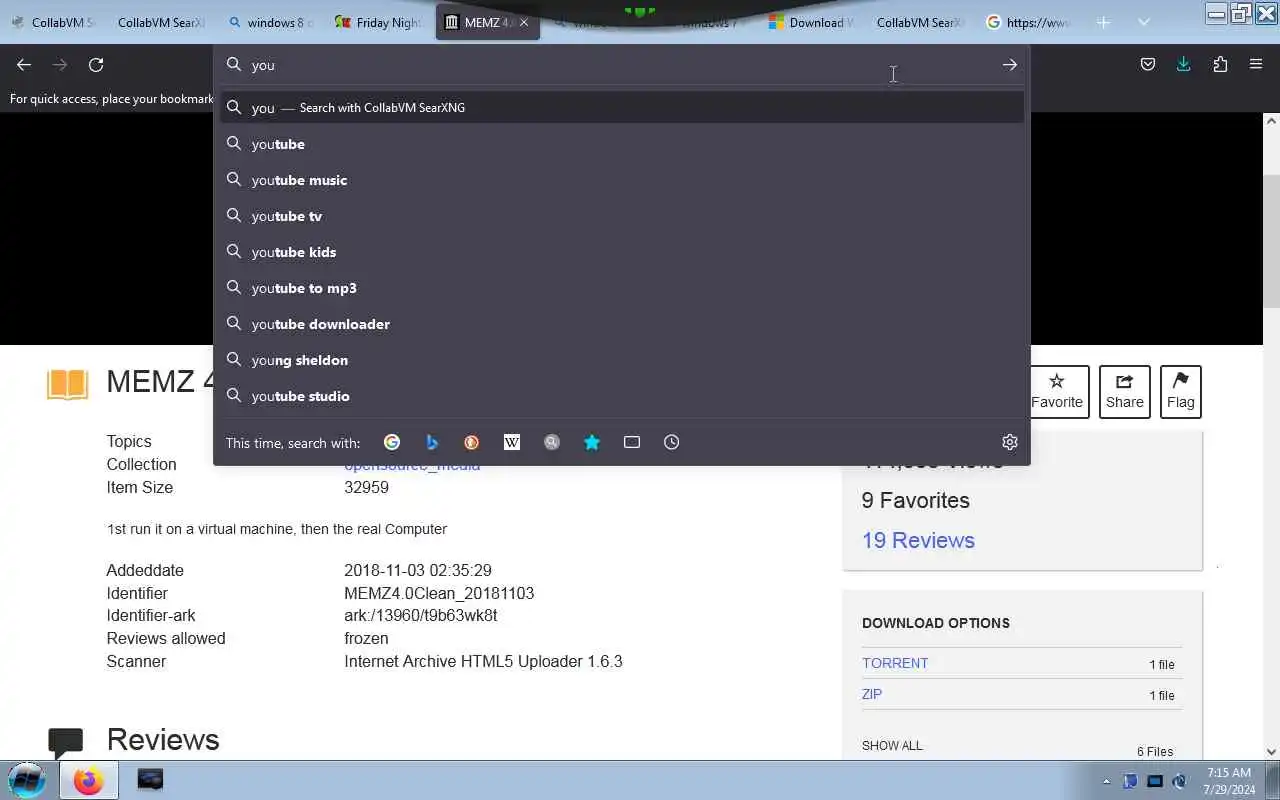
Task: Click the Favorite star button
Action: 1057,391
